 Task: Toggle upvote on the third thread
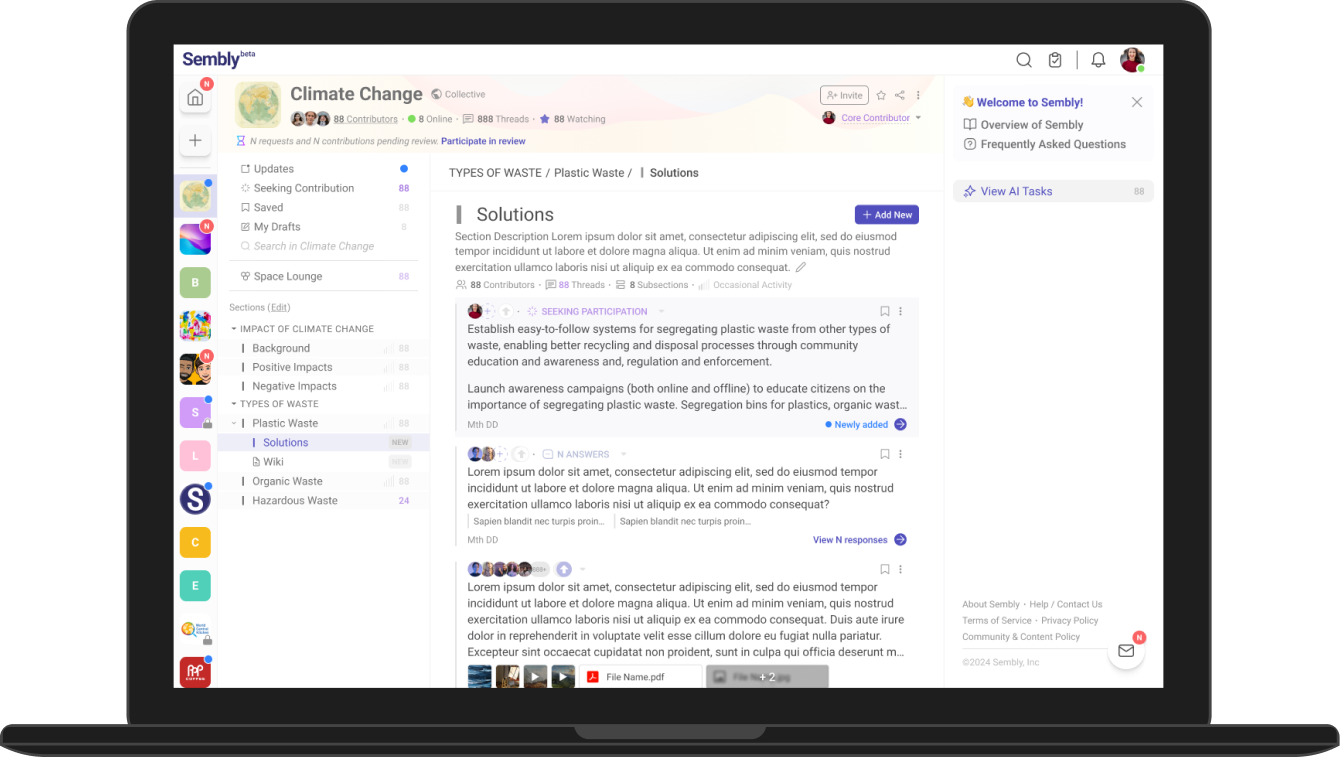pyautogui.click(x=564, y=569)
